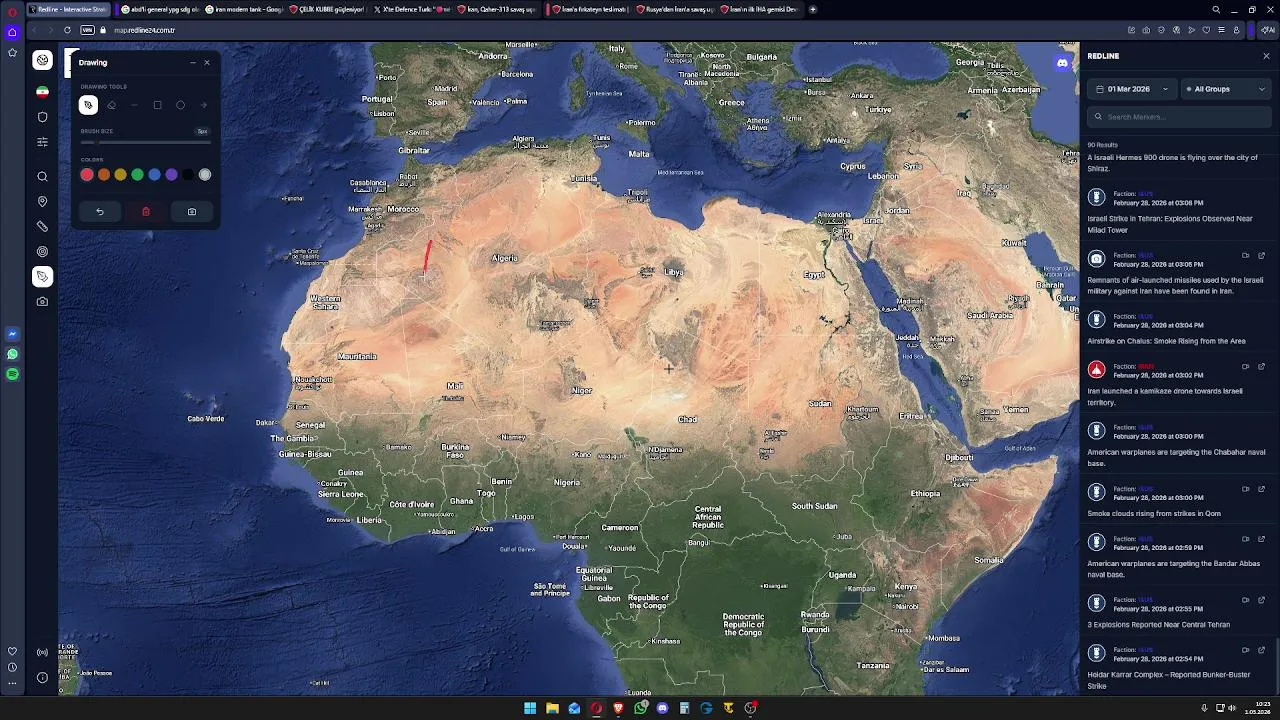The image size is (1280, 720).
Task: Open the Windows Start menu
Action: (530, 708)
